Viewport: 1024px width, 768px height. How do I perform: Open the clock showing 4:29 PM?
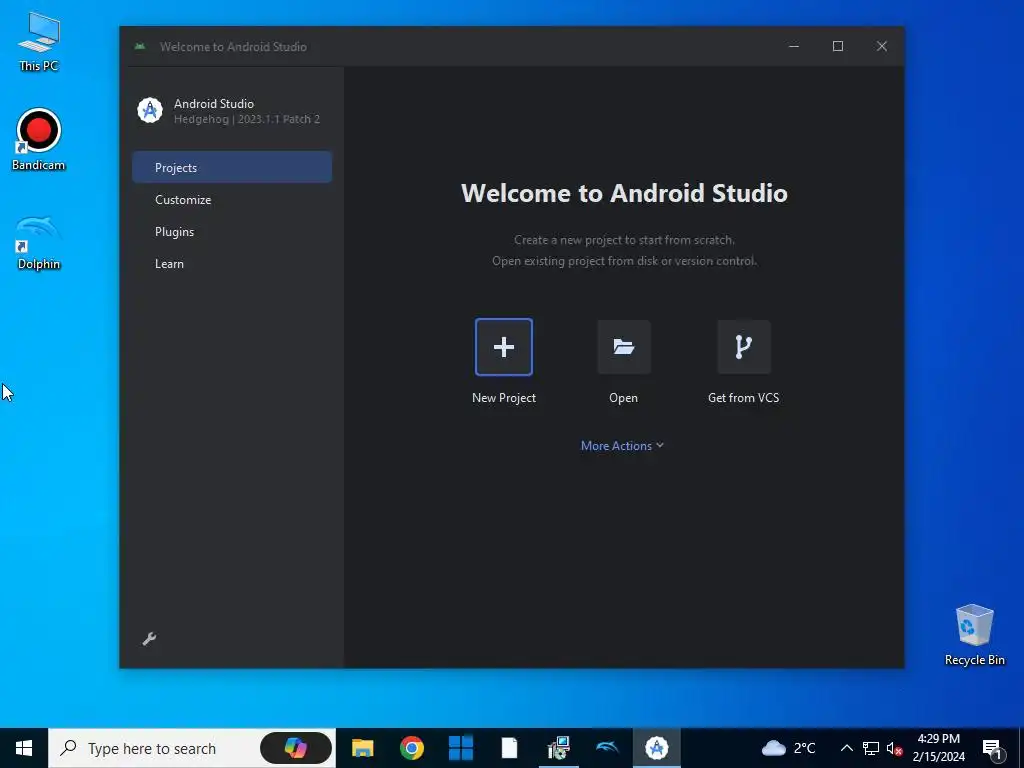pyautogui.click(x=938, y=748)
